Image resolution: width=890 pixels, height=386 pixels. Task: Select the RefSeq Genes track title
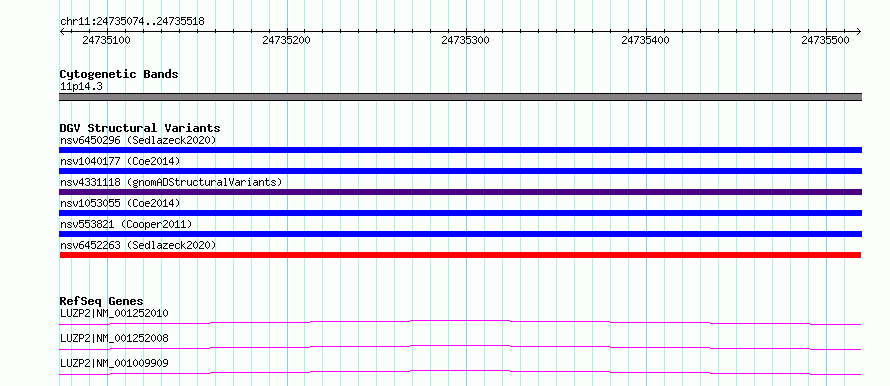pos(102,301)
